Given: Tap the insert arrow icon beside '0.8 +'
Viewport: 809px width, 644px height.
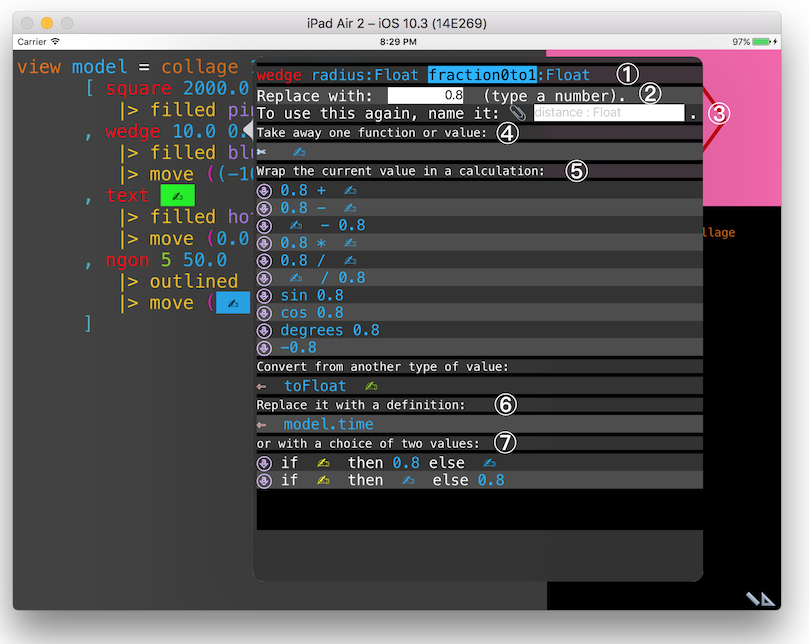Looking at the screenshot, I should (x=264, y=191).
